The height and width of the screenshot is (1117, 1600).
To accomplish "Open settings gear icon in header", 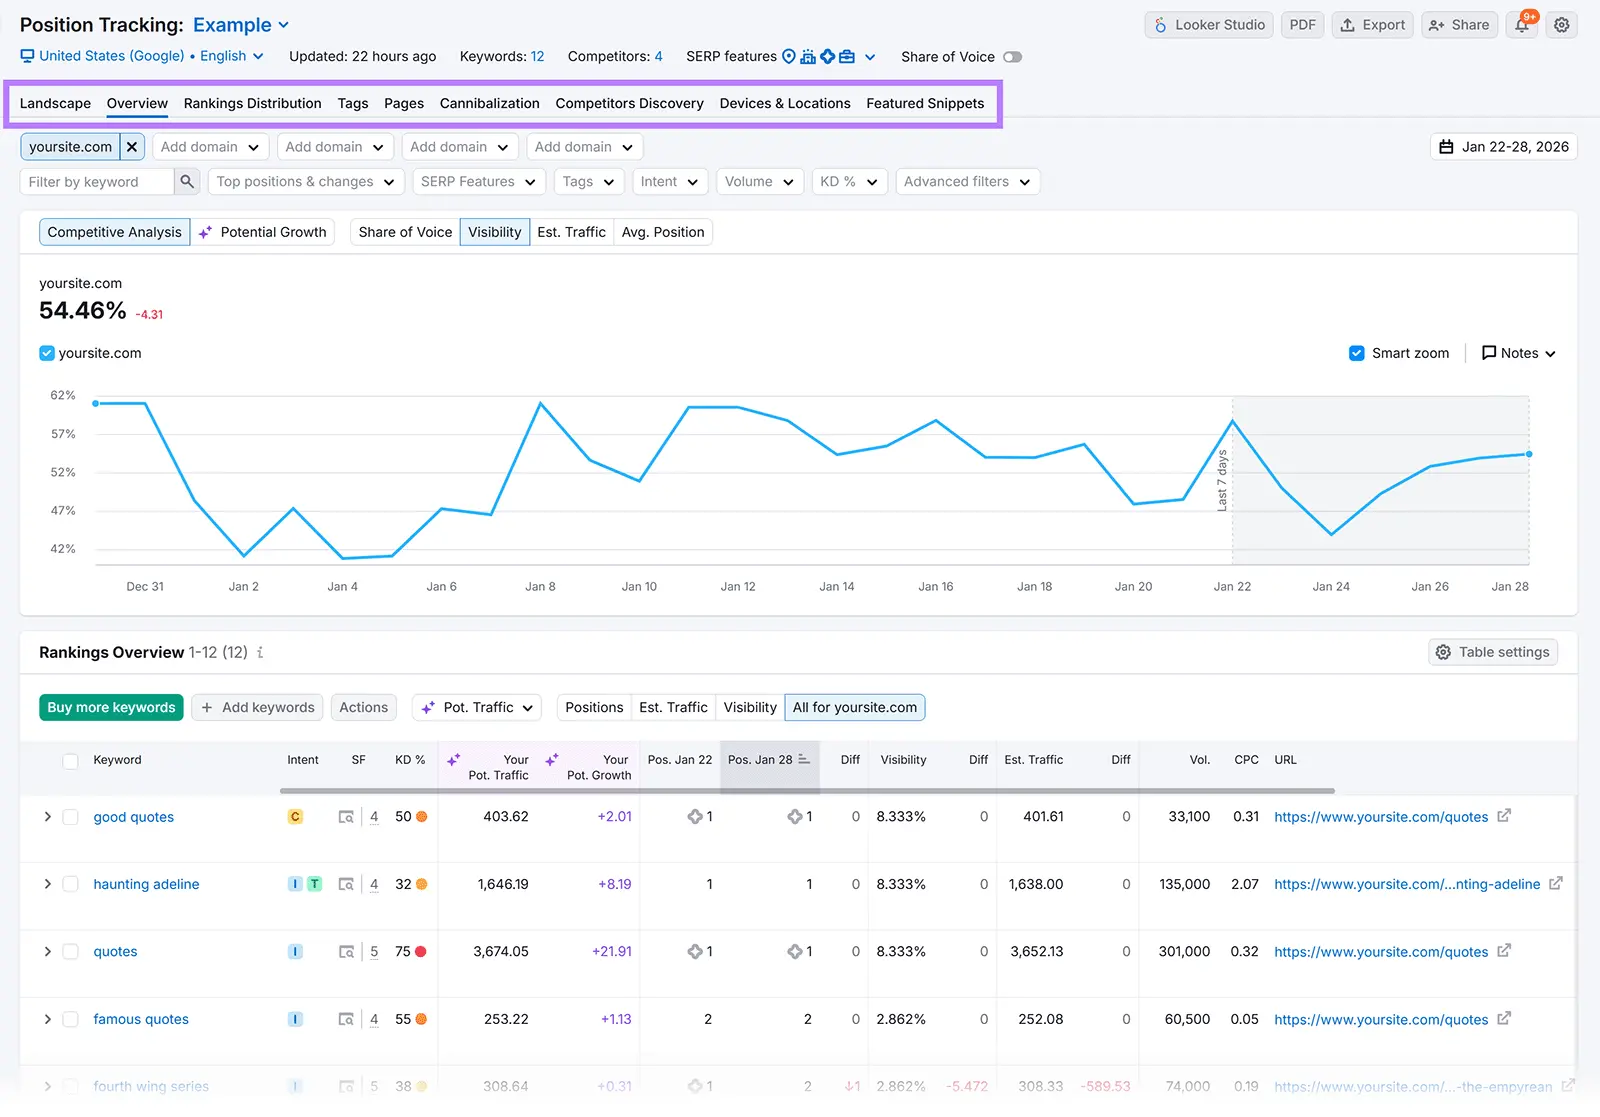I will [1562, 25].
